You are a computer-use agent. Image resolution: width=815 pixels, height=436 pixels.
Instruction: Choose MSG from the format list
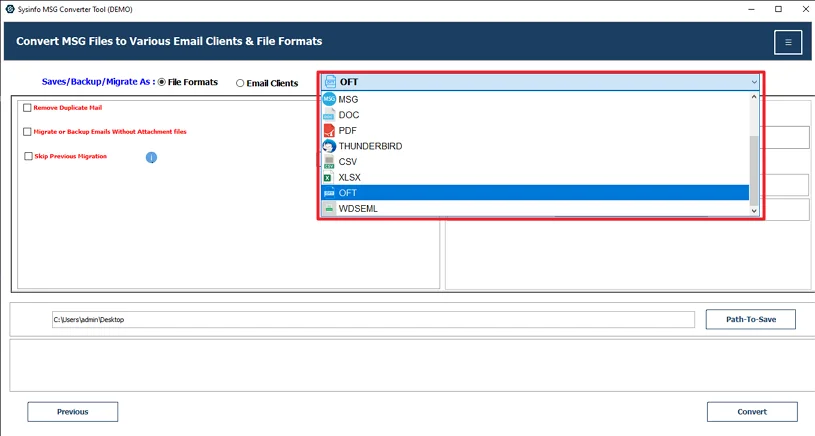(x=535, y=99)
